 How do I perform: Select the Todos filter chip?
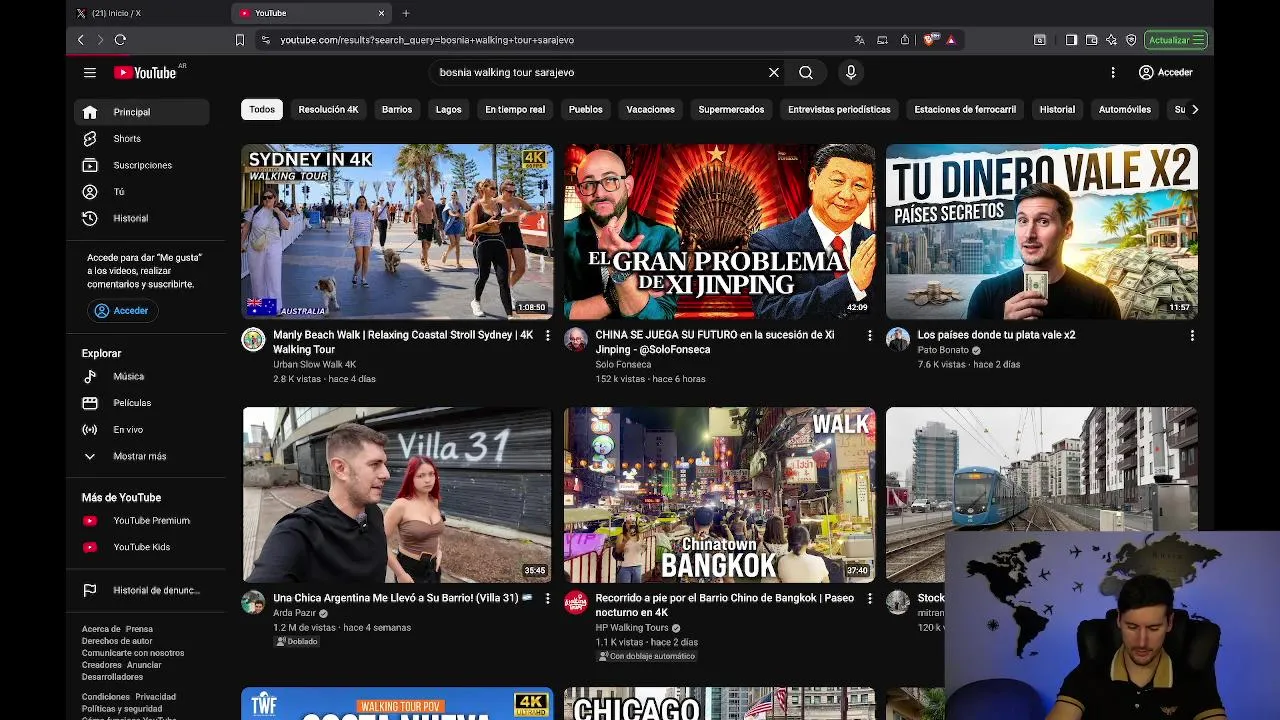coord(262,109)
